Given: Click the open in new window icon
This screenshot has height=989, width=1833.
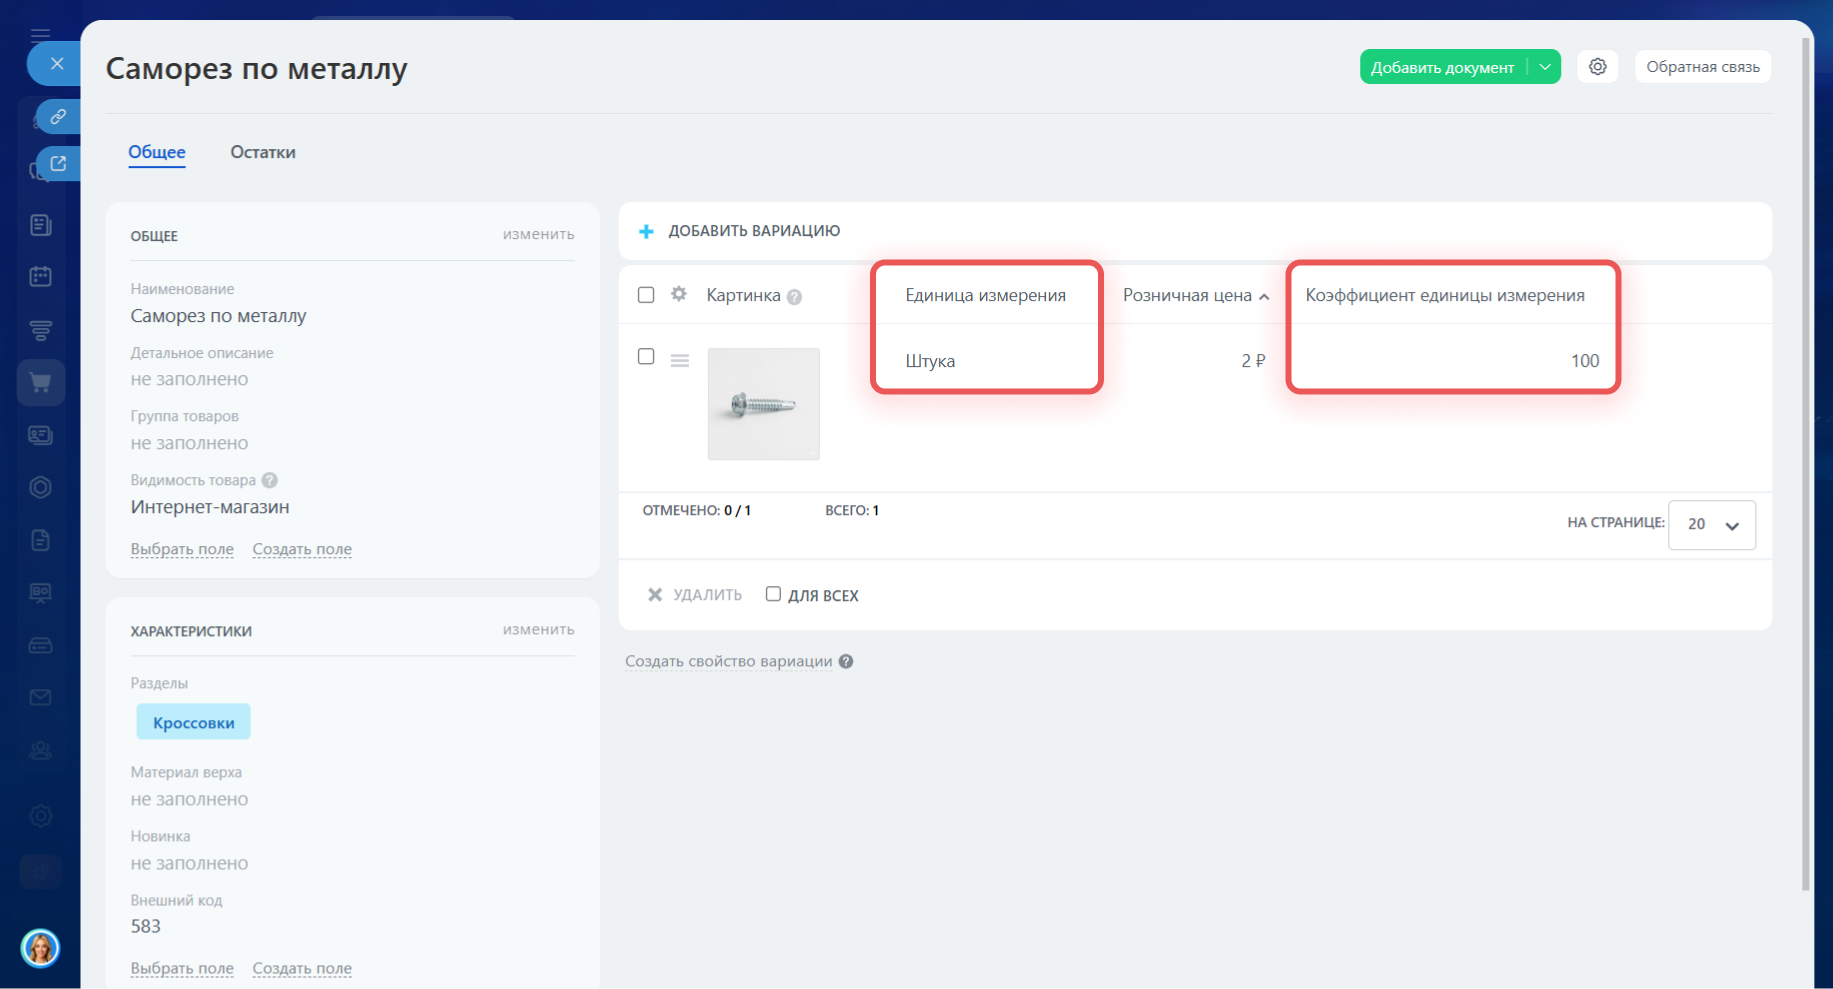Looking at the screenshot, I should click(x=58, y=163).
